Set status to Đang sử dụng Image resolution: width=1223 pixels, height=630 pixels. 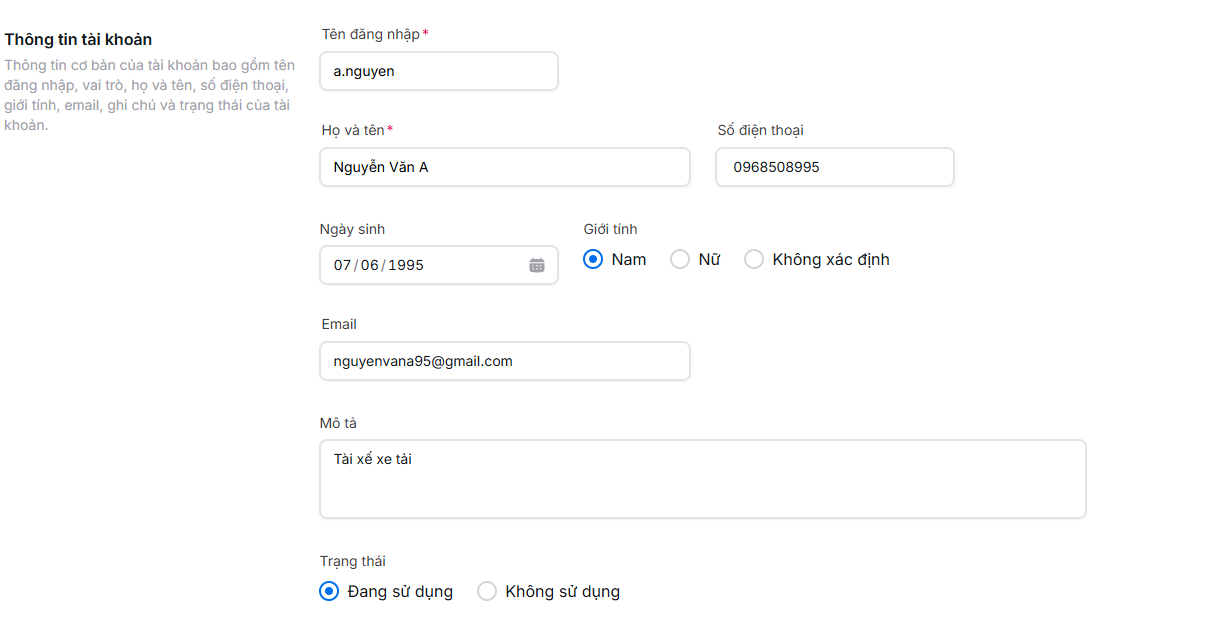tap(329, 592)
